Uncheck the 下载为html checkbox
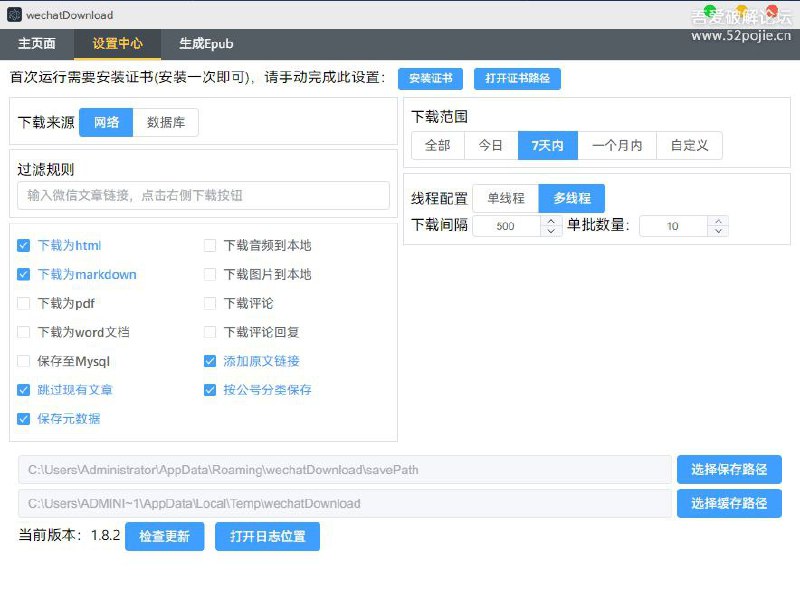The height and width of the screenshot is (609, 800). [24, 245]
